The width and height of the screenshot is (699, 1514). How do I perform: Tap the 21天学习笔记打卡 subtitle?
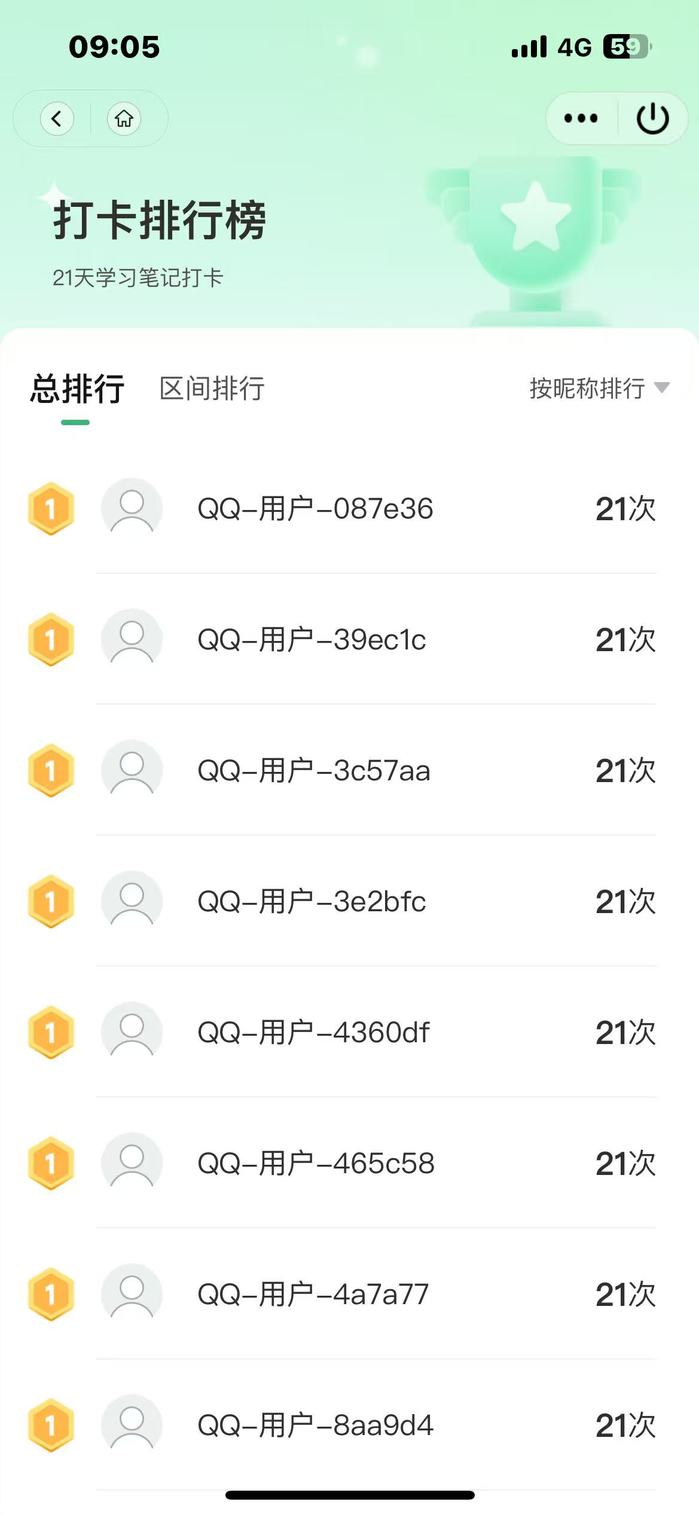point(138,278)
